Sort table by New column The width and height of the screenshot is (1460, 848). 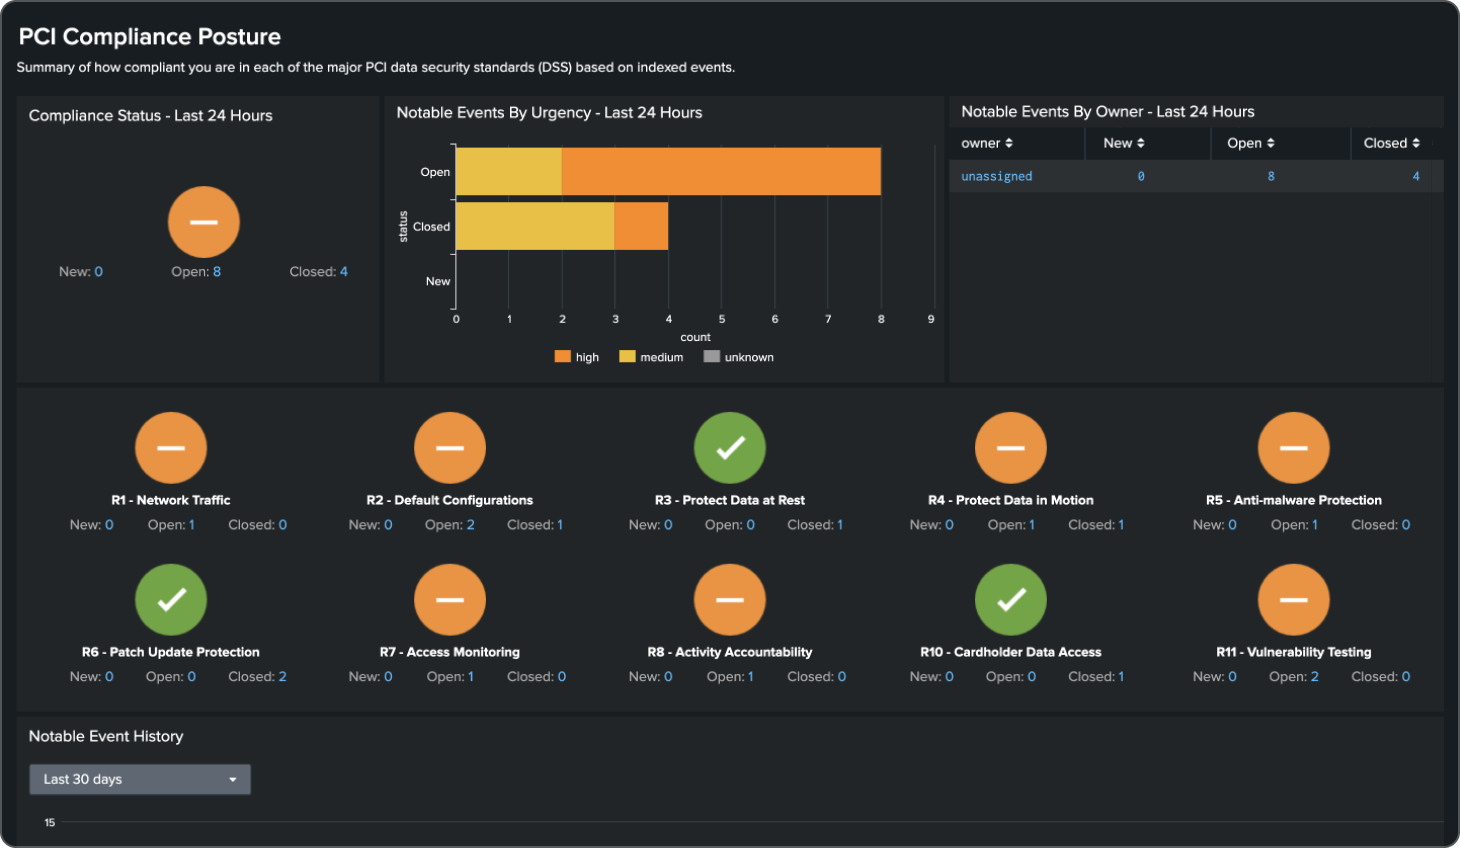pos(1124,143)
